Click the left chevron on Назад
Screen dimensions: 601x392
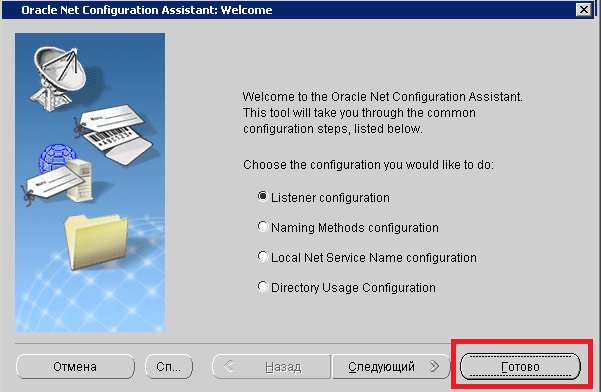[229, 366]
